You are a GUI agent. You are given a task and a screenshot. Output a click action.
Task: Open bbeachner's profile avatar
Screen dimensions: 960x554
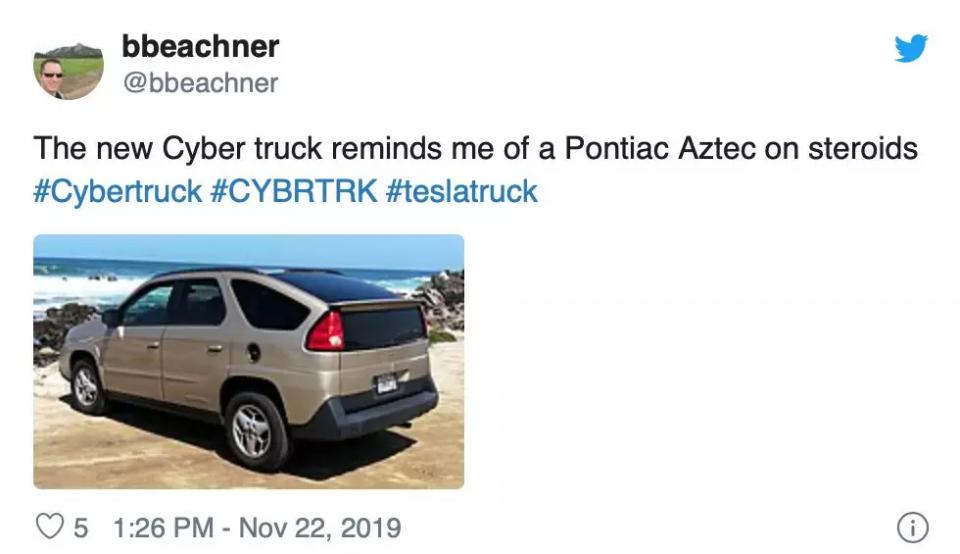point(68,70)
